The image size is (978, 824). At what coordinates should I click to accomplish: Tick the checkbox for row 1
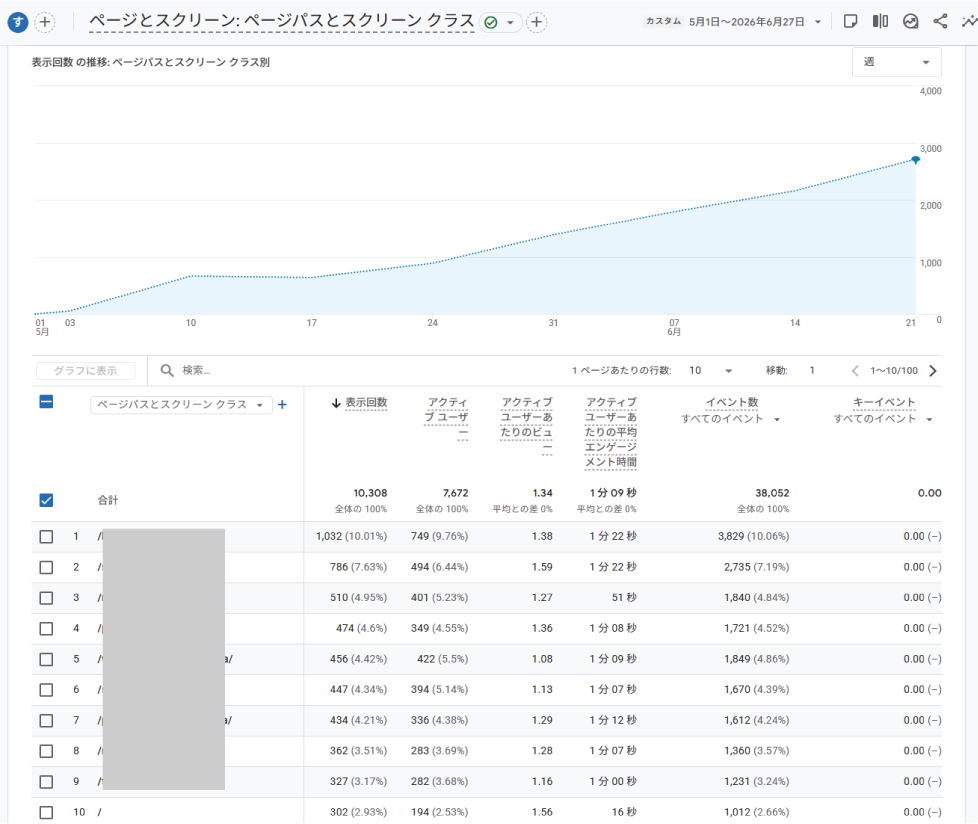coord(46,536)
